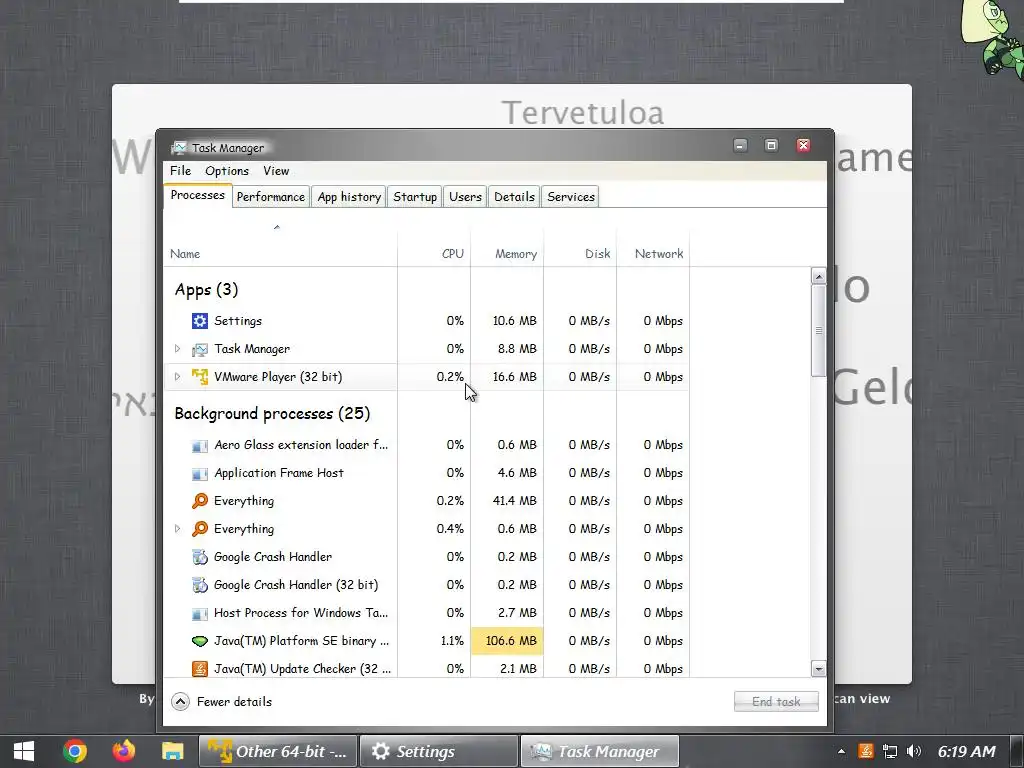Image resolution: width=1024 pixels, height=768 pixels.
Task: Expand the VMware Player process group
Action: click(x=177, y=377)
